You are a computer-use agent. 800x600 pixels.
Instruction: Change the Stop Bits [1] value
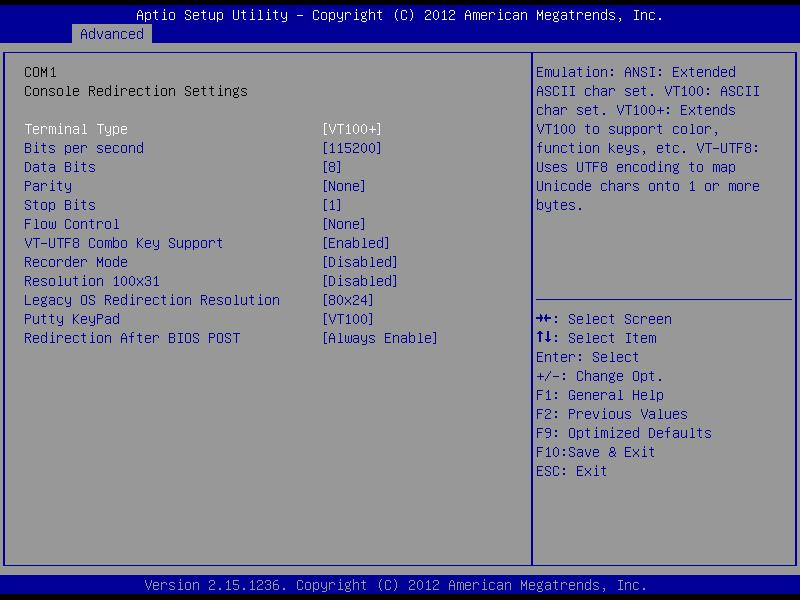click(x=331, y=205)
